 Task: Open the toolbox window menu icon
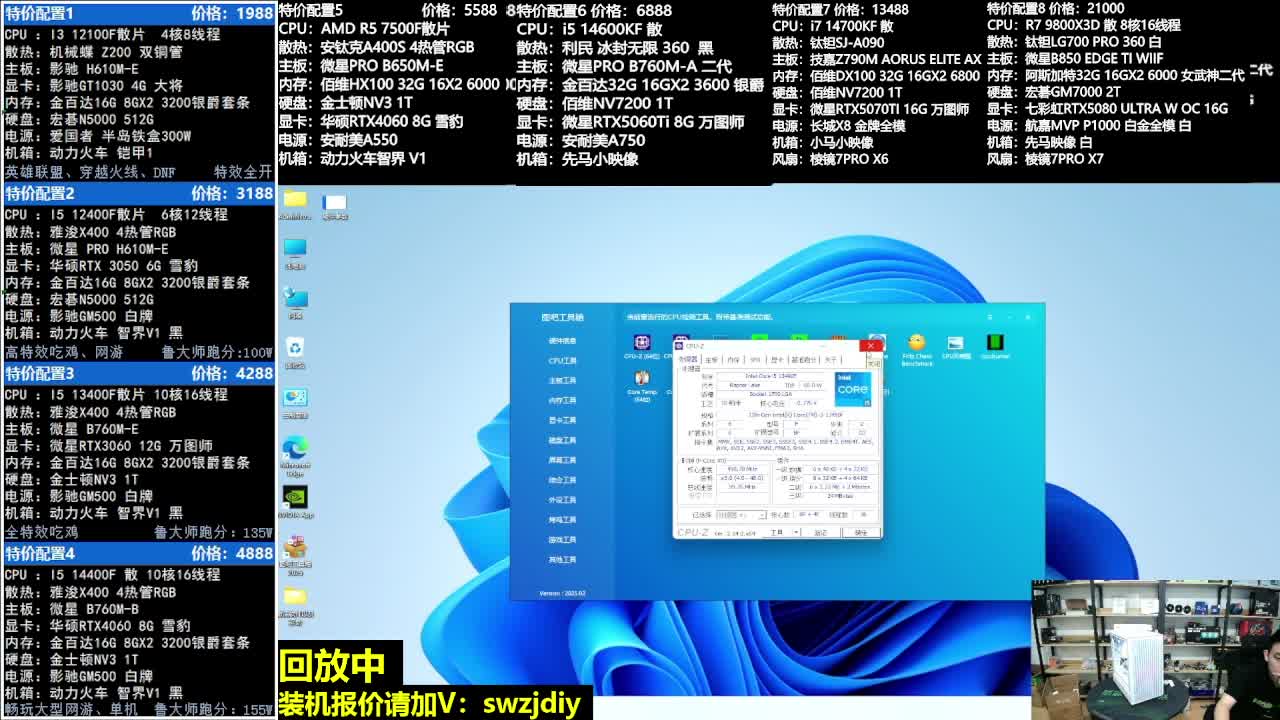click(x=990, y=317)
